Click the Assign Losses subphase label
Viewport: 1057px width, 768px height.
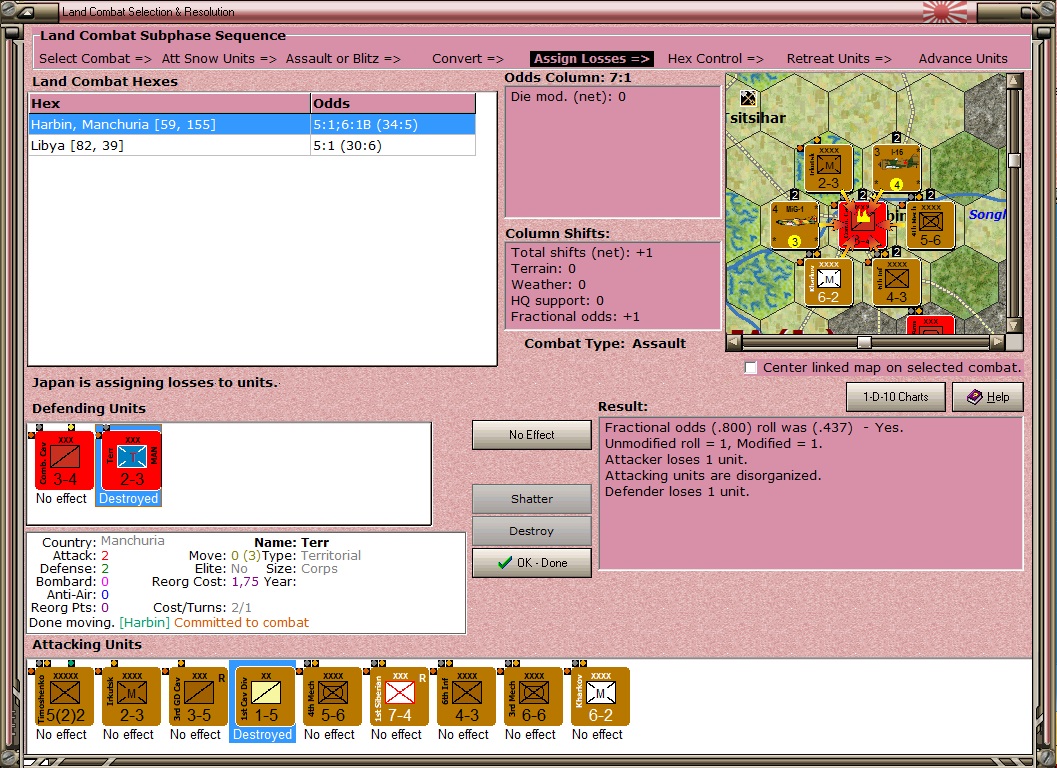591,59
